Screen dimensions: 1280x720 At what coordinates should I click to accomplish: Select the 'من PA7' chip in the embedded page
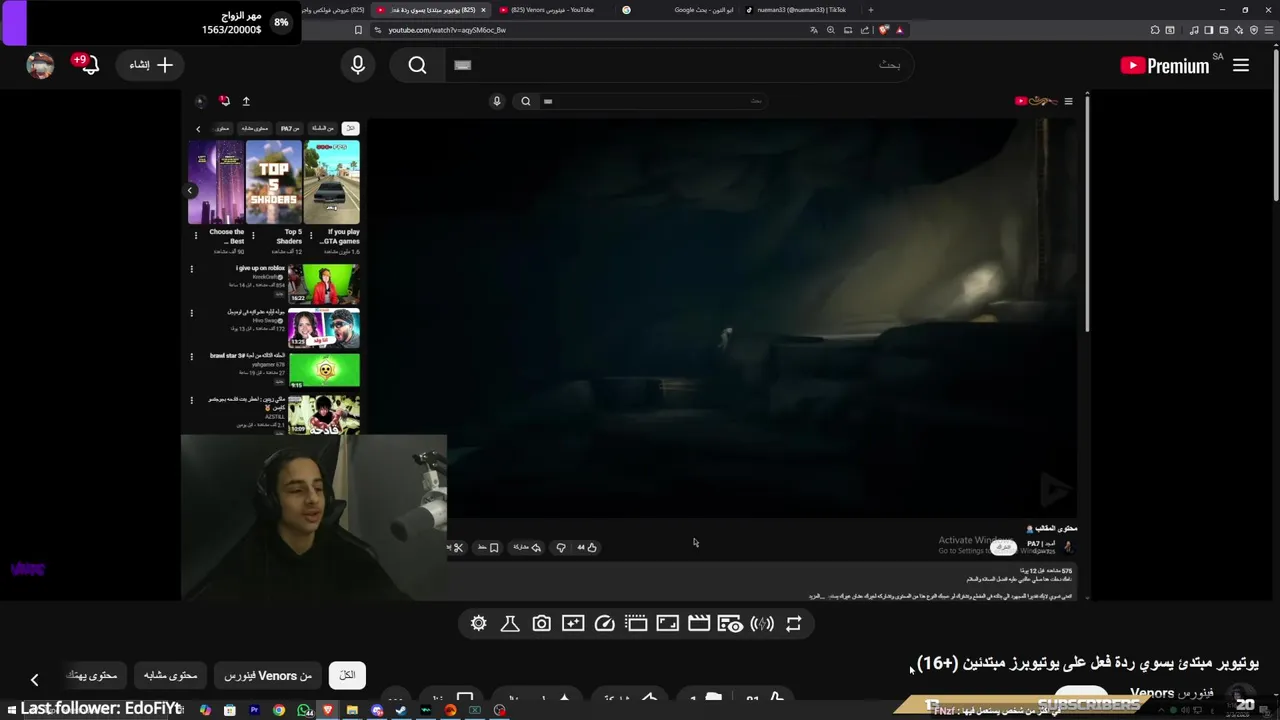coord(290,128)
